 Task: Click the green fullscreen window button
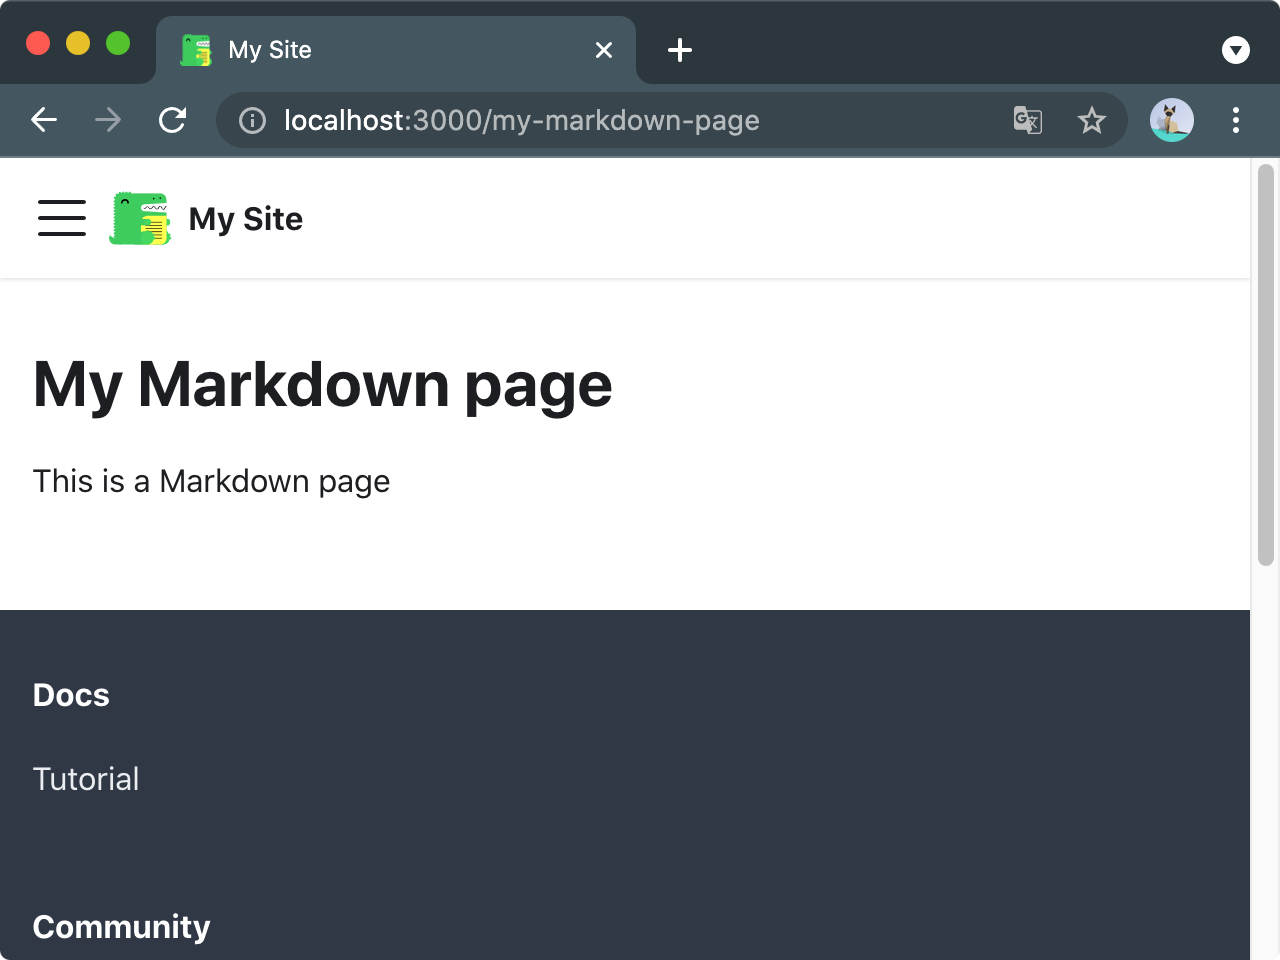118,43
